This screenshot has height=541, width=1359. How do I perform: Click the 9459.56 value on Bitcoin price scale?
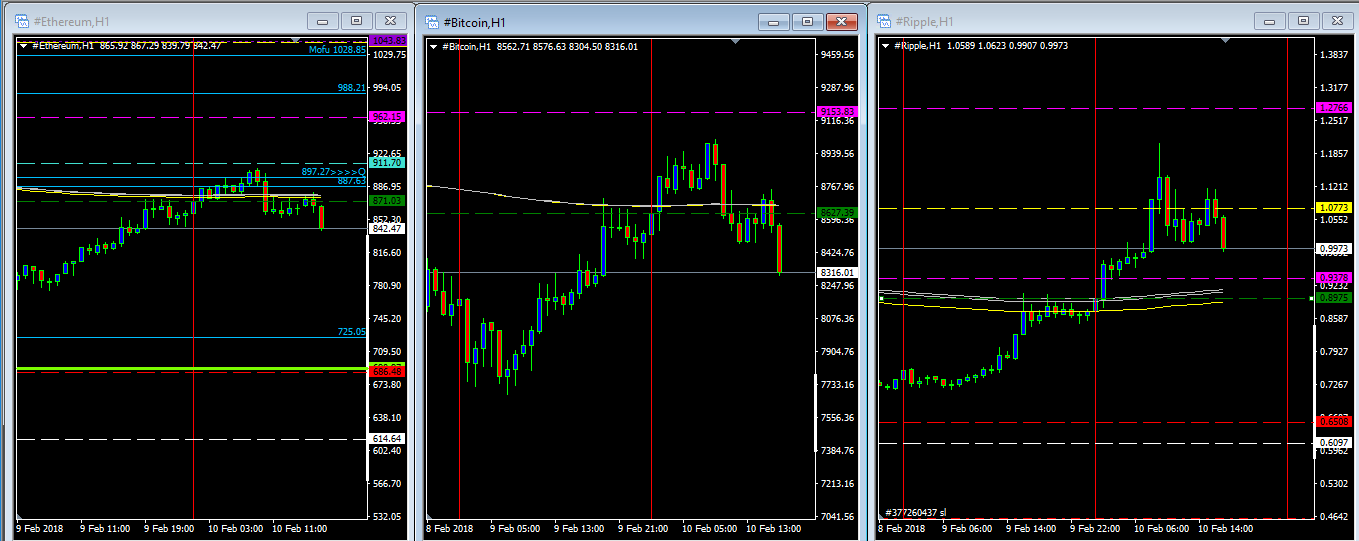pyautogui.click(x=837, y=55)
